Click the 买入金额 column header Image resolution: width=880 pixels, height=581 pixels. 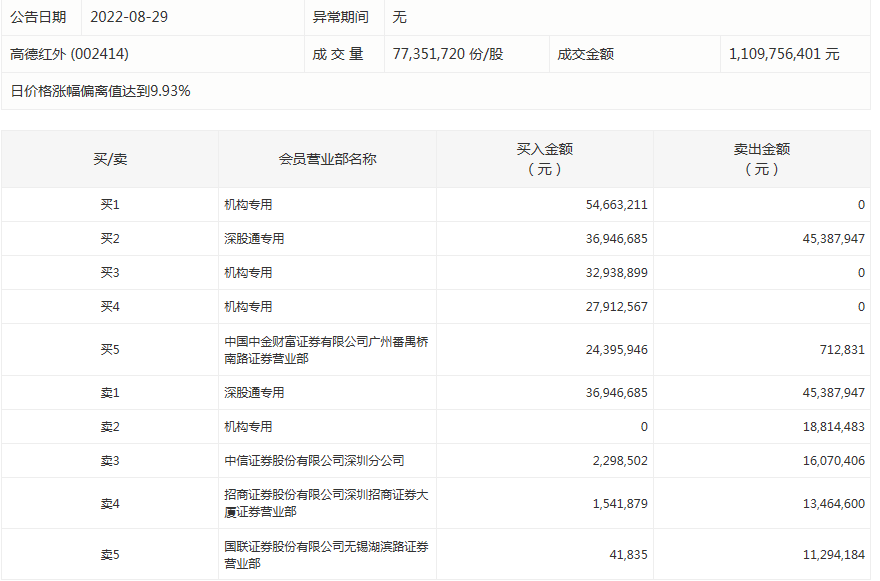click(544, 159)
